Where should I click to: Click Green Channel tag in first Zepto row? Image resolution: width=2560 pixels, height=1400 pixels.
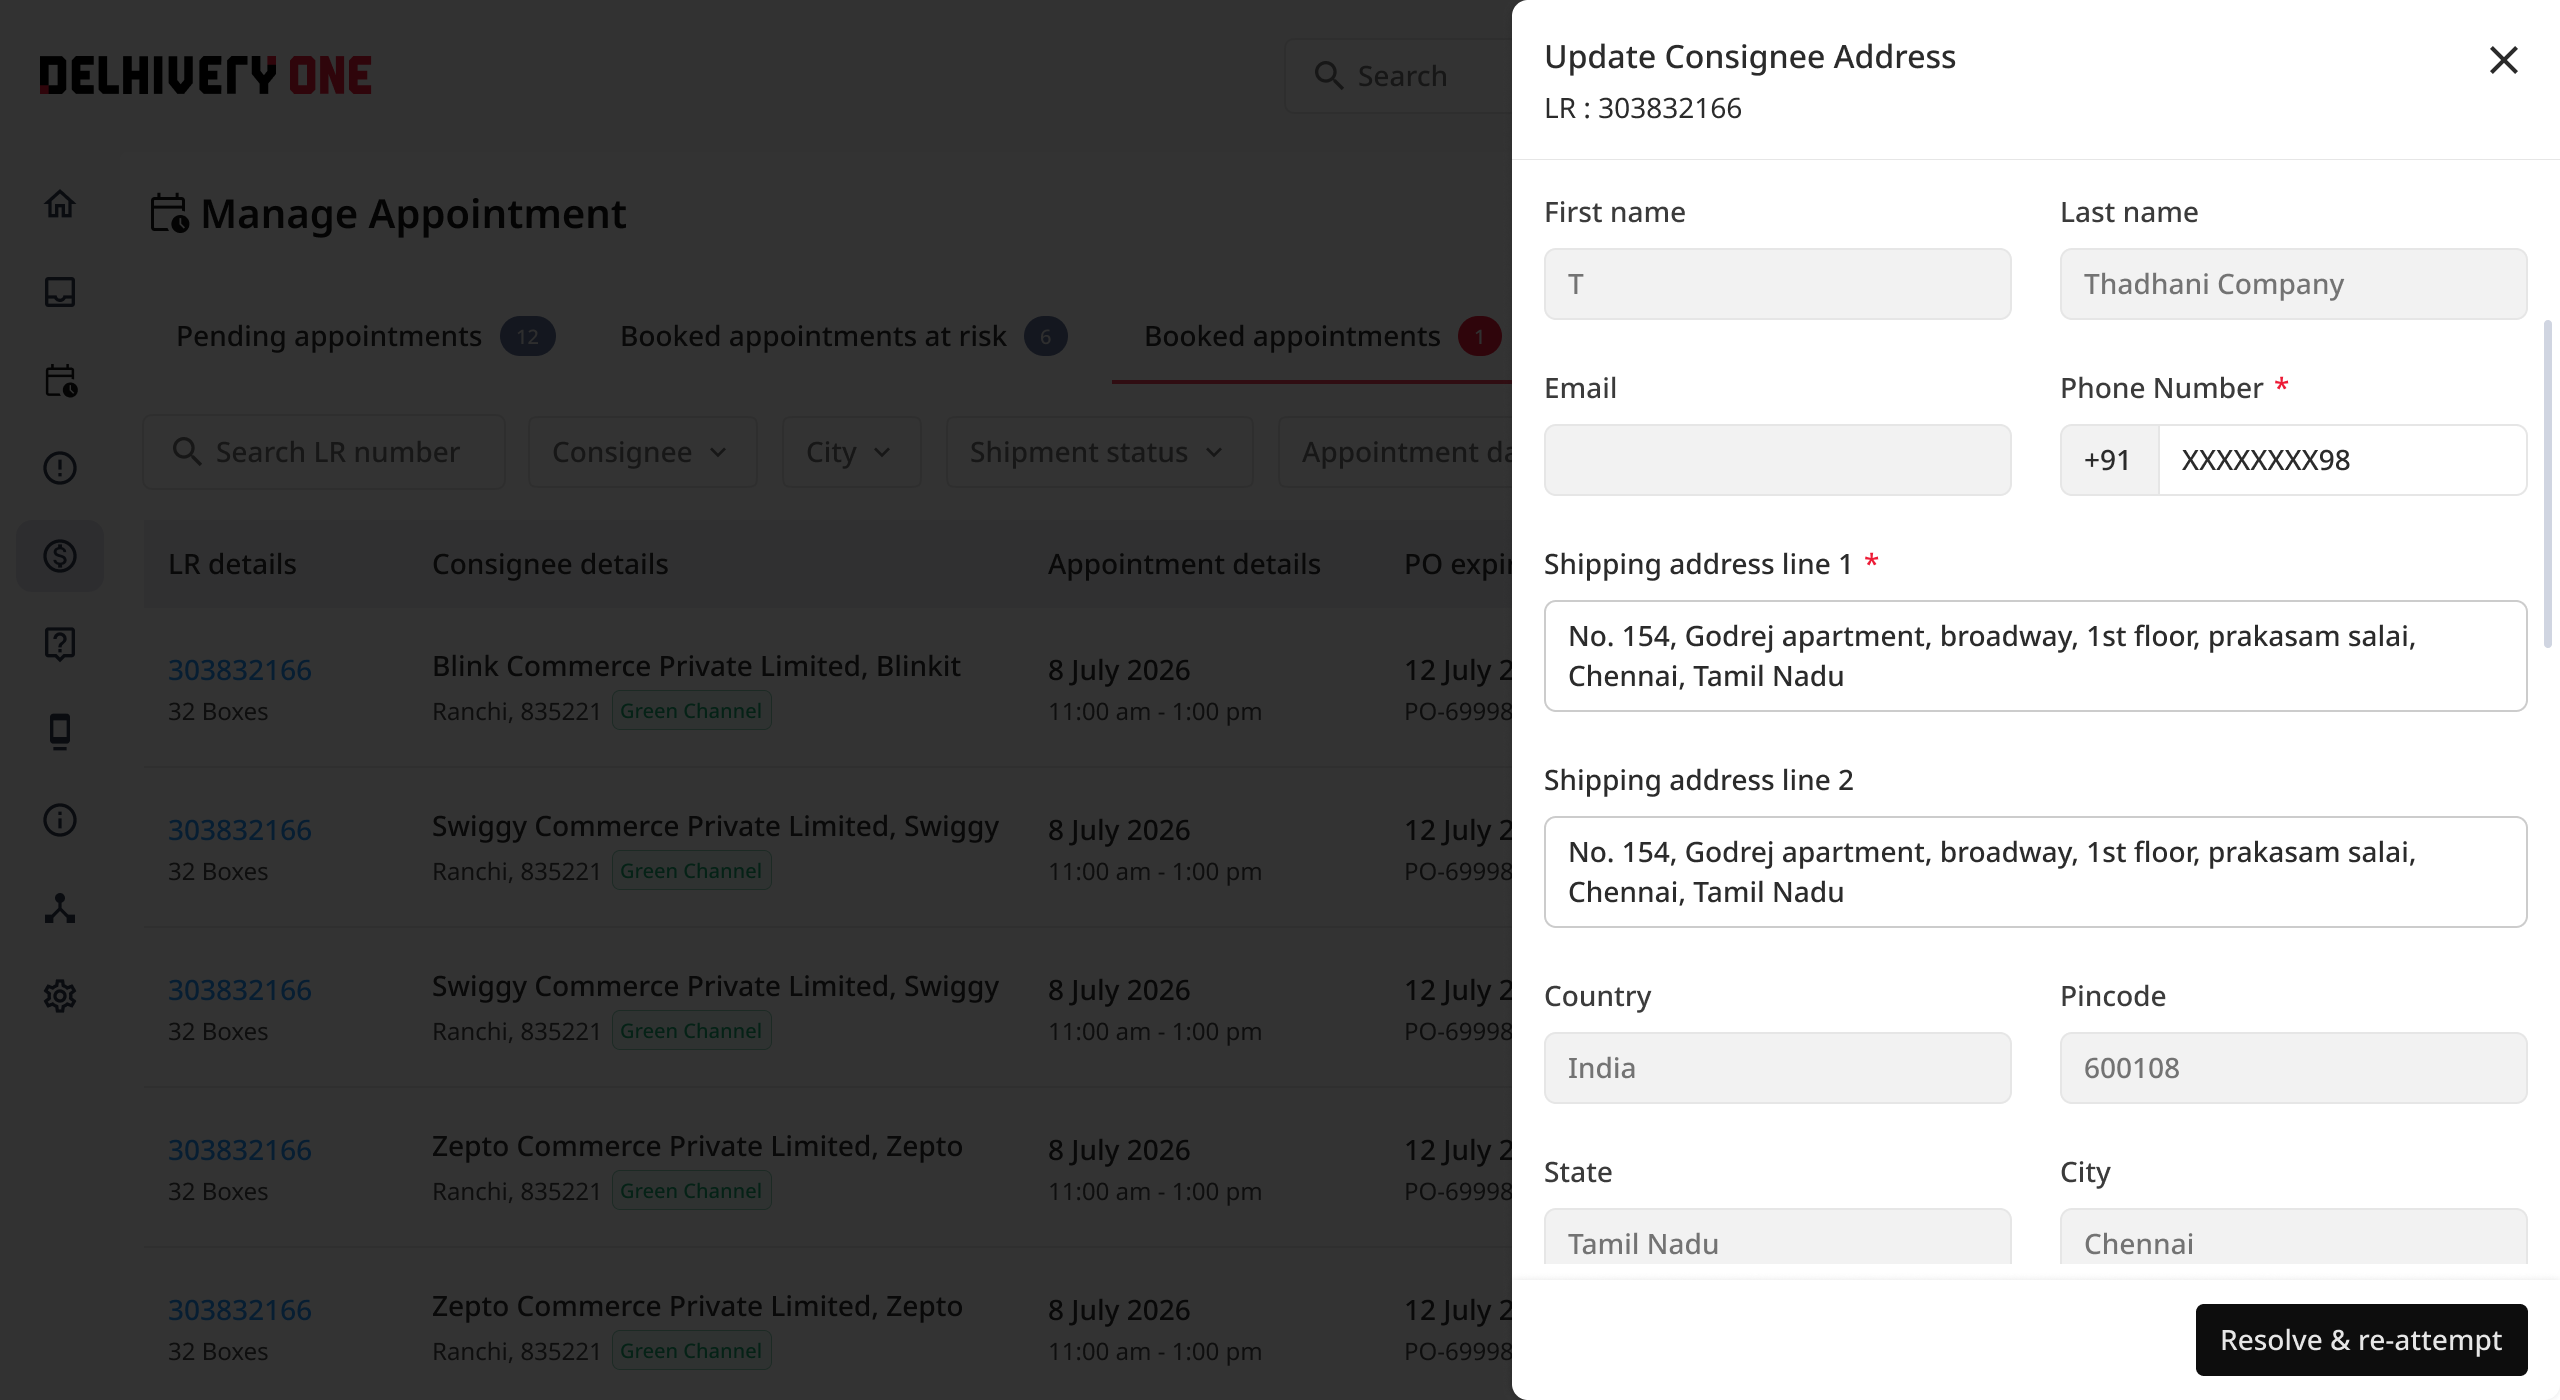691,1191
